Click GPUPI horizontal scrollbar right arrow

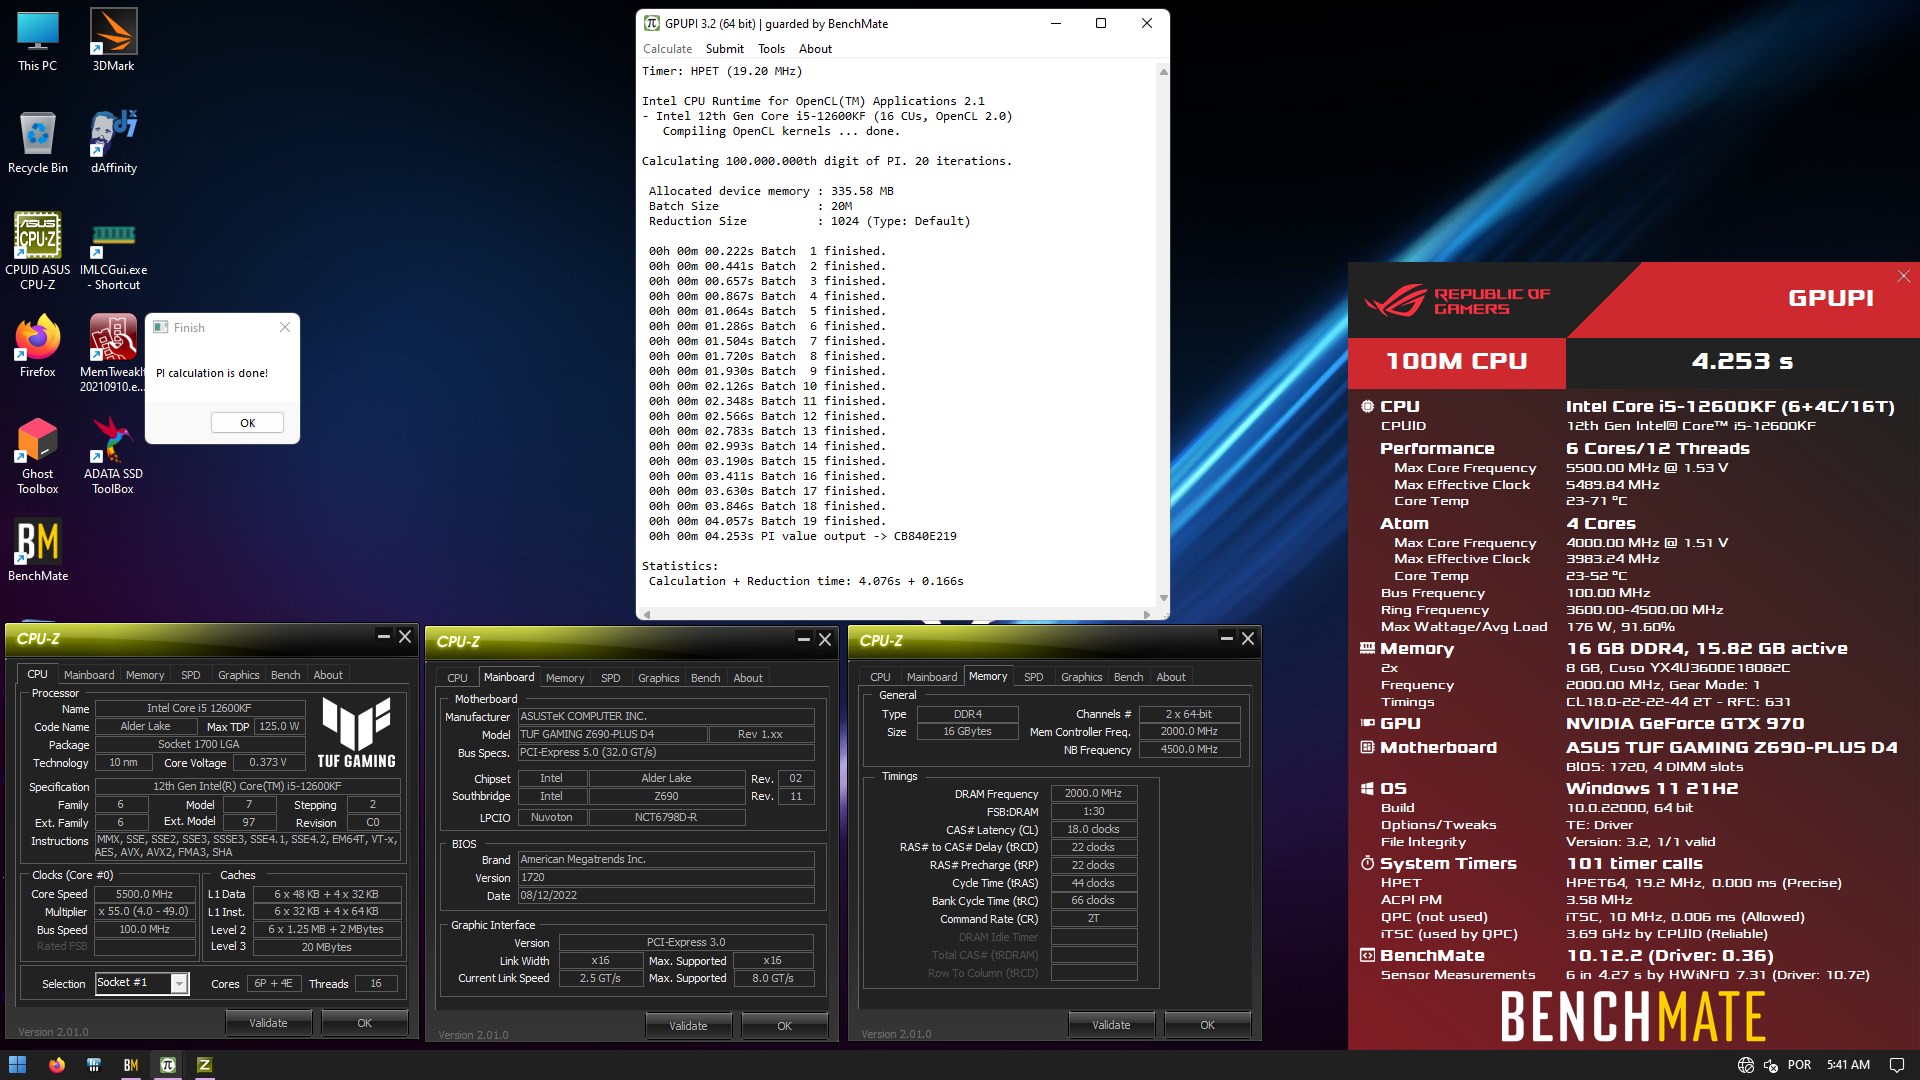[x=1146, y=614]
